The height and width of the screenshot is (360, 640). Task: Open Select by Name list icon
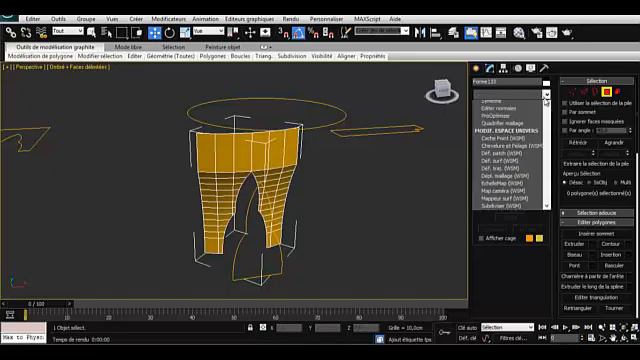click(x=107, y=32)
